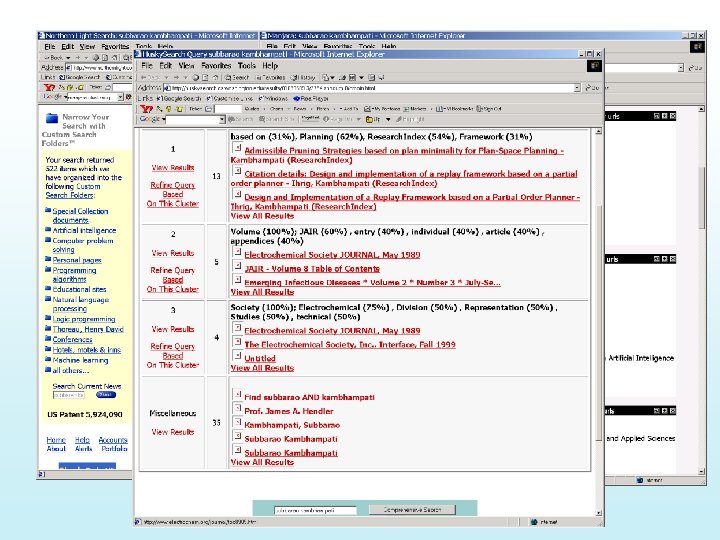Click Electrochemical Society Interface, Fall 1999 link
Screen dimensions: 720x540
pos(350,344)
